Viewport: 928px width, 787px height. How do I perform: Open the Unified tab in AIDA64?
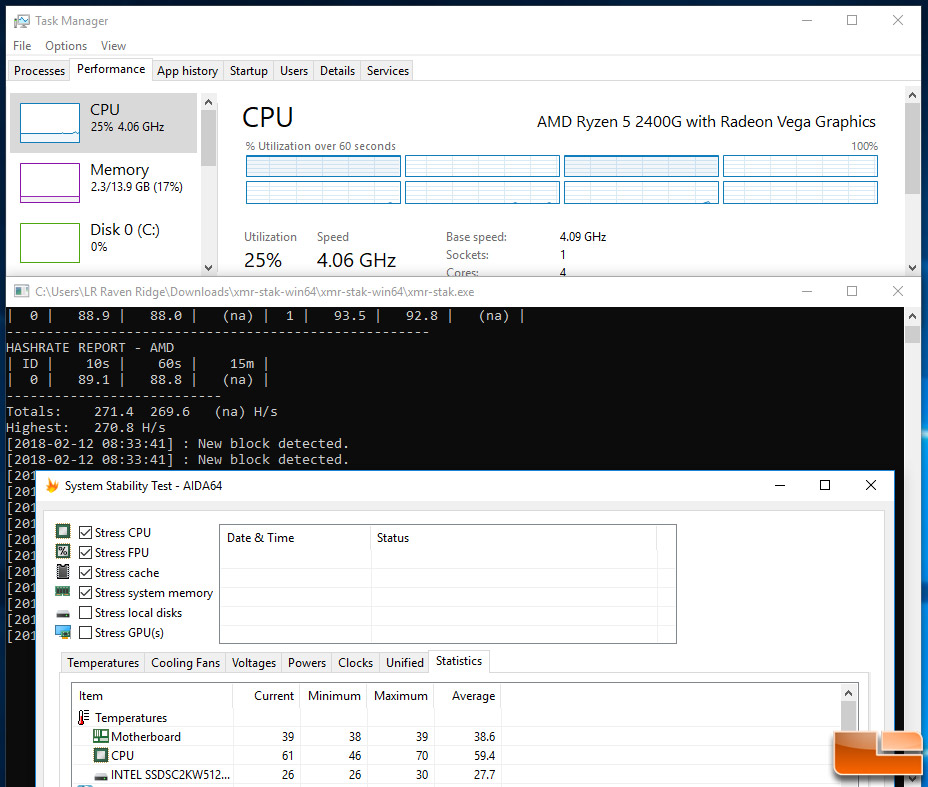click(x=405, y=663)
